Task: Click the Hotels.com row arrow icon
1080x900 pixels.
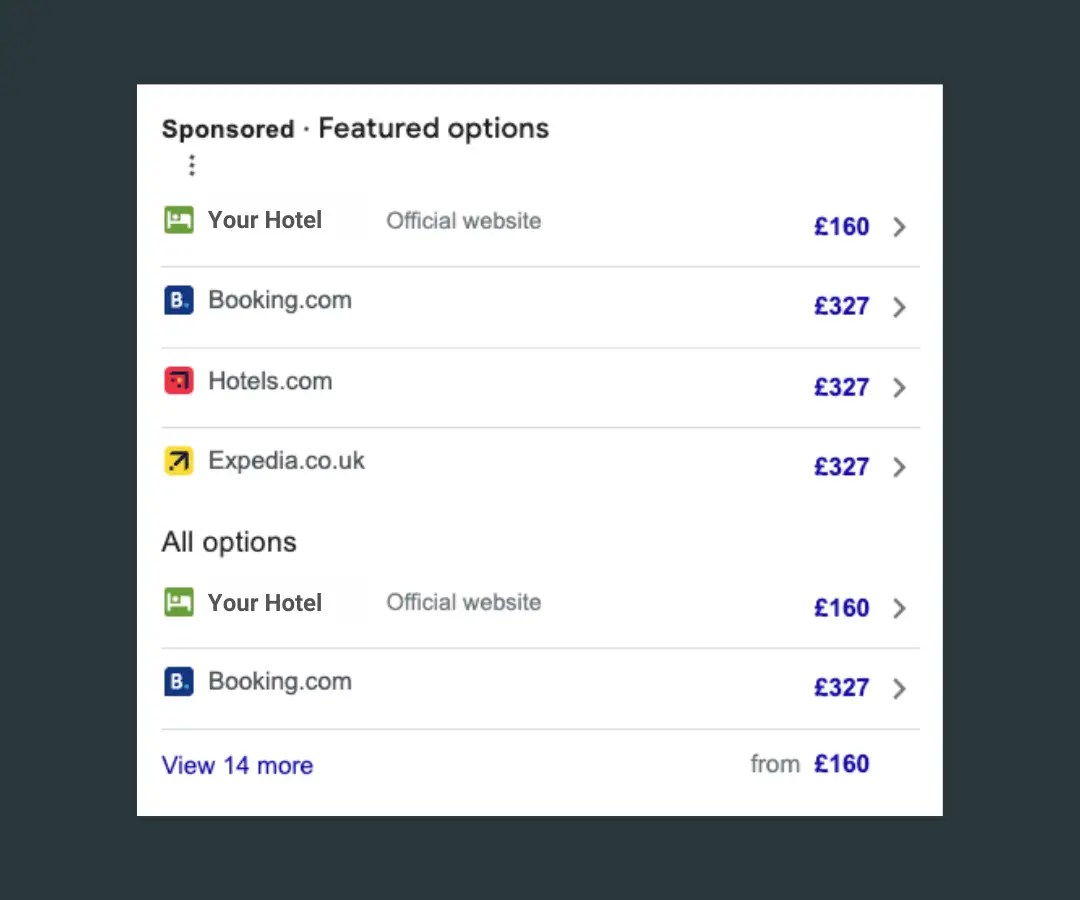Action: (899, 387)
